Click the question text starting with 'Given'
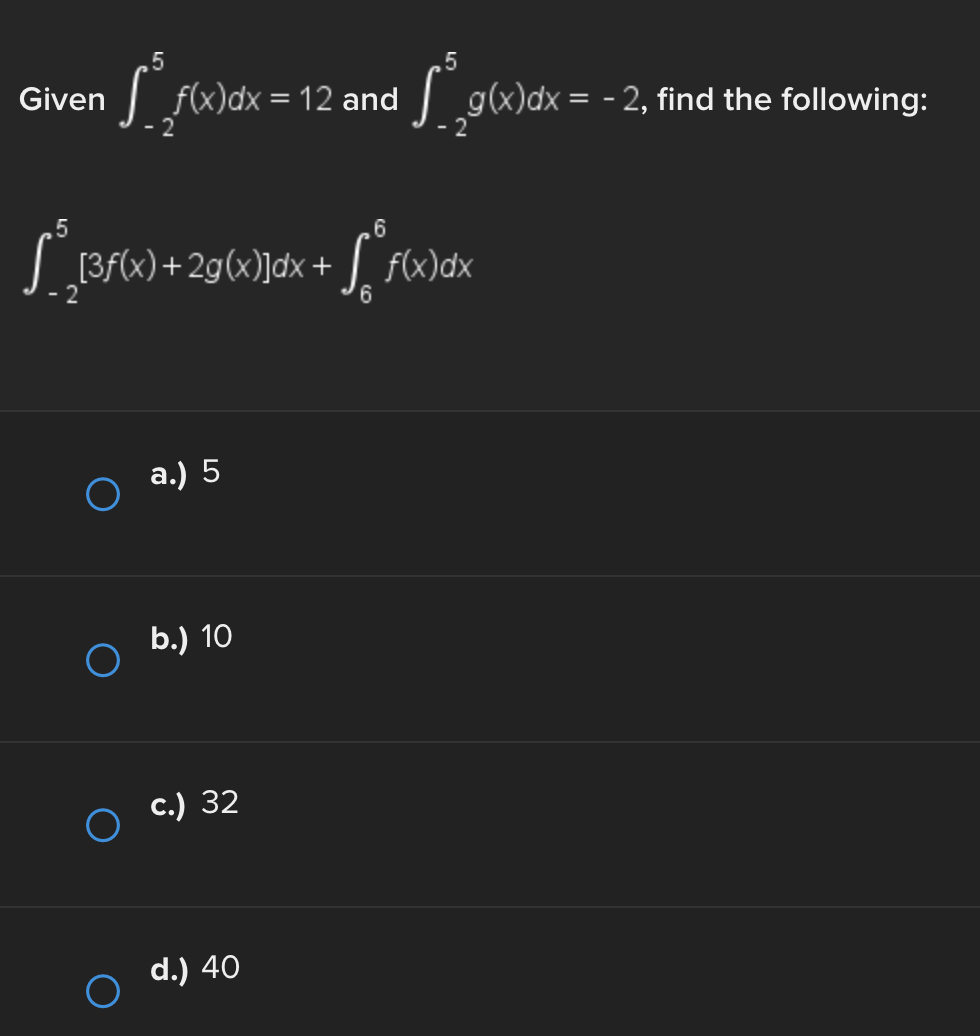The width and height of the screenshot is (980, 1036). [62, 99]
